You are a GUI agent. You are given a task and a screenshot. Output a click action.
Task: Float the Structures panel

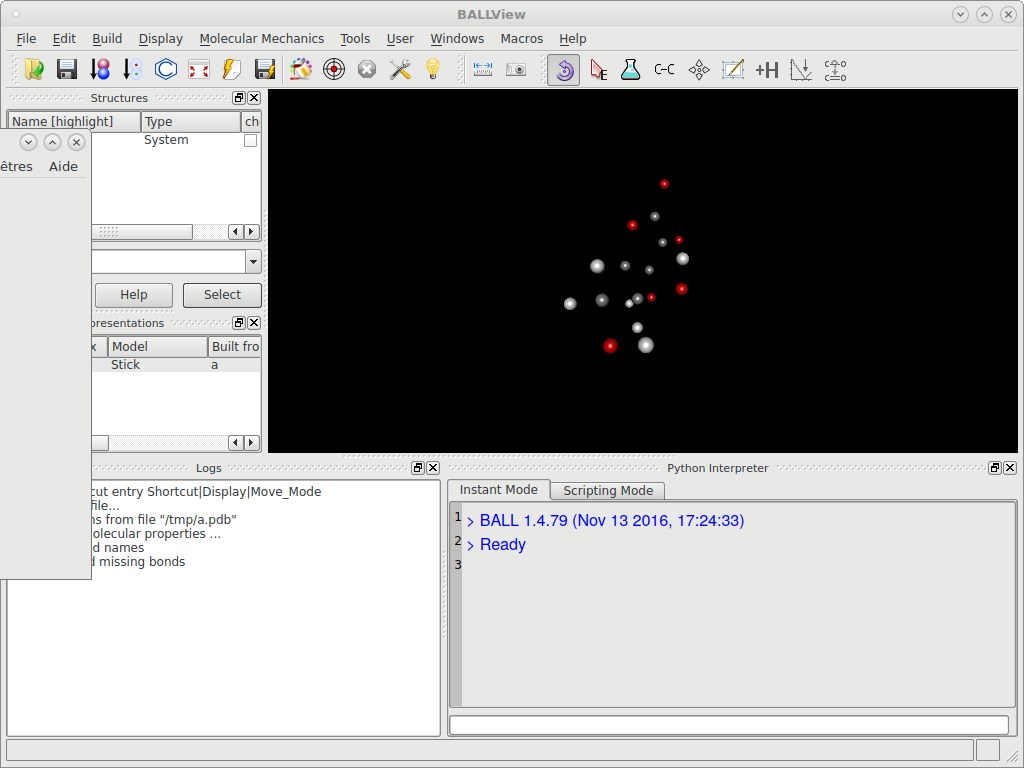pos(239,98)
